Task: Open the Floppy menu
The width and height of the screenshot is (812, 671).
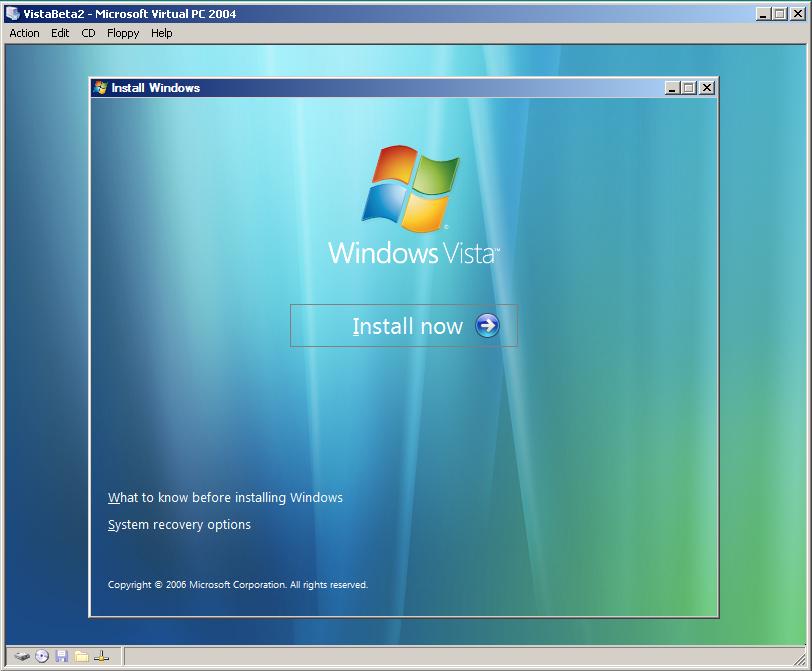Action: 123,33
